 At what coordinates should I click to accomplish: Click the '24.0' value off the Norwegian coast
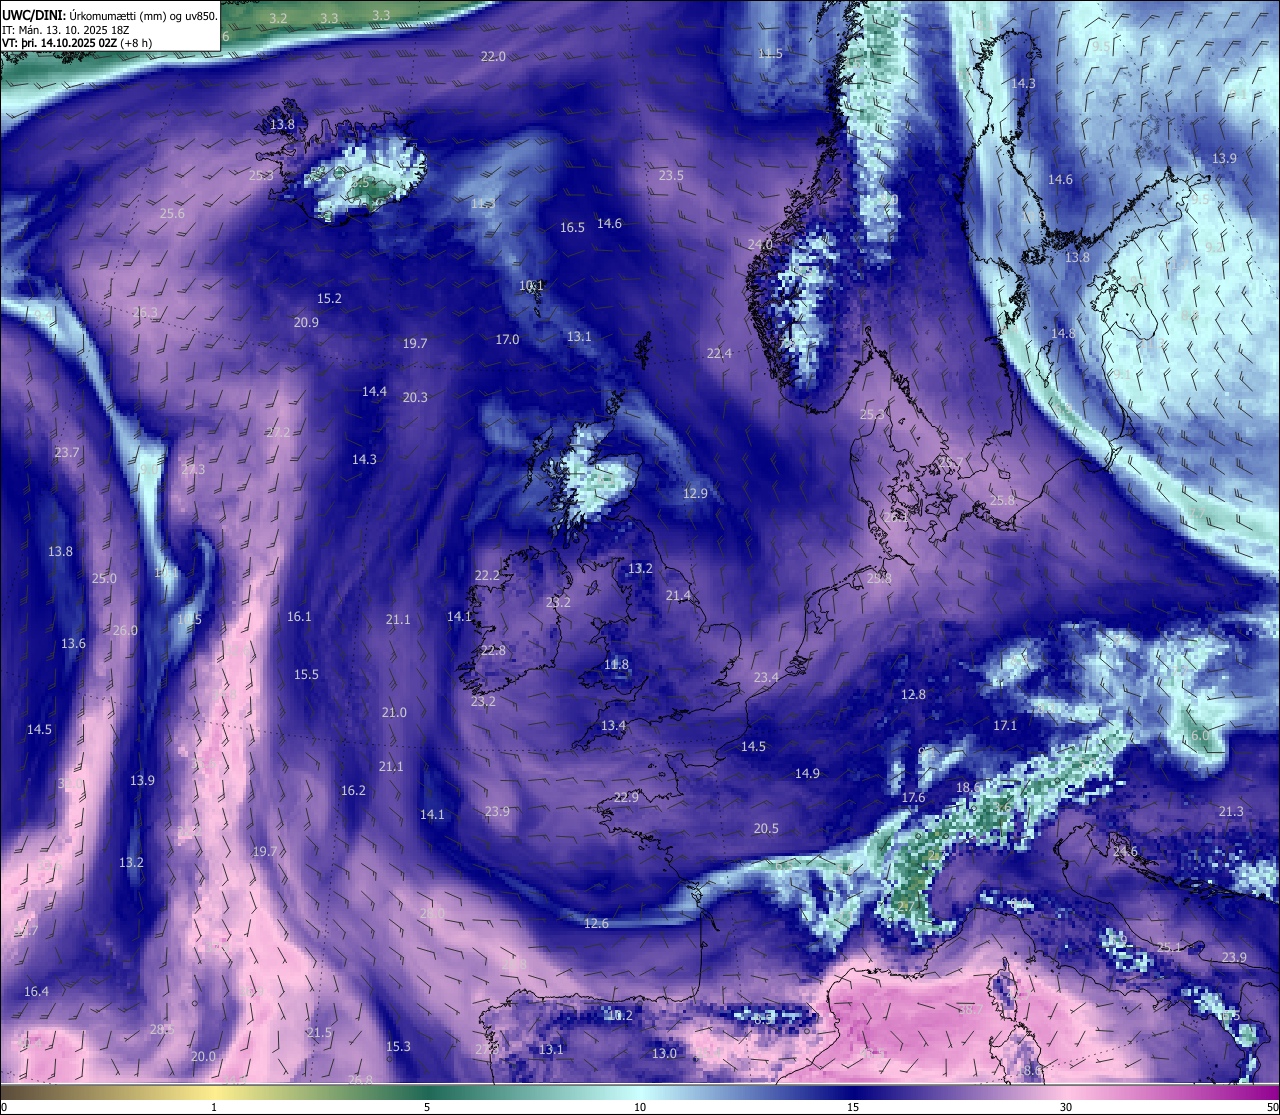(760, 244)
